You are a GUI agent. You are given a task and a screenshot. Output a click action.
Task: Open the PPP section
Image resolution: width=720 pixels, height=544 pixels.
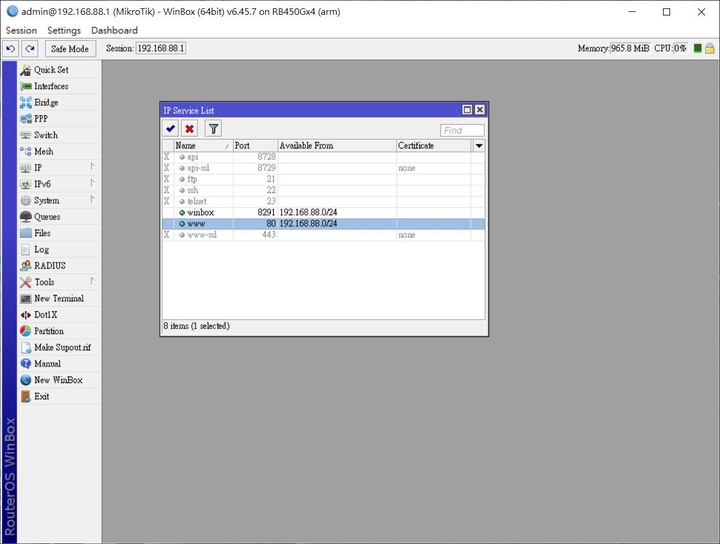pos(59,119)
